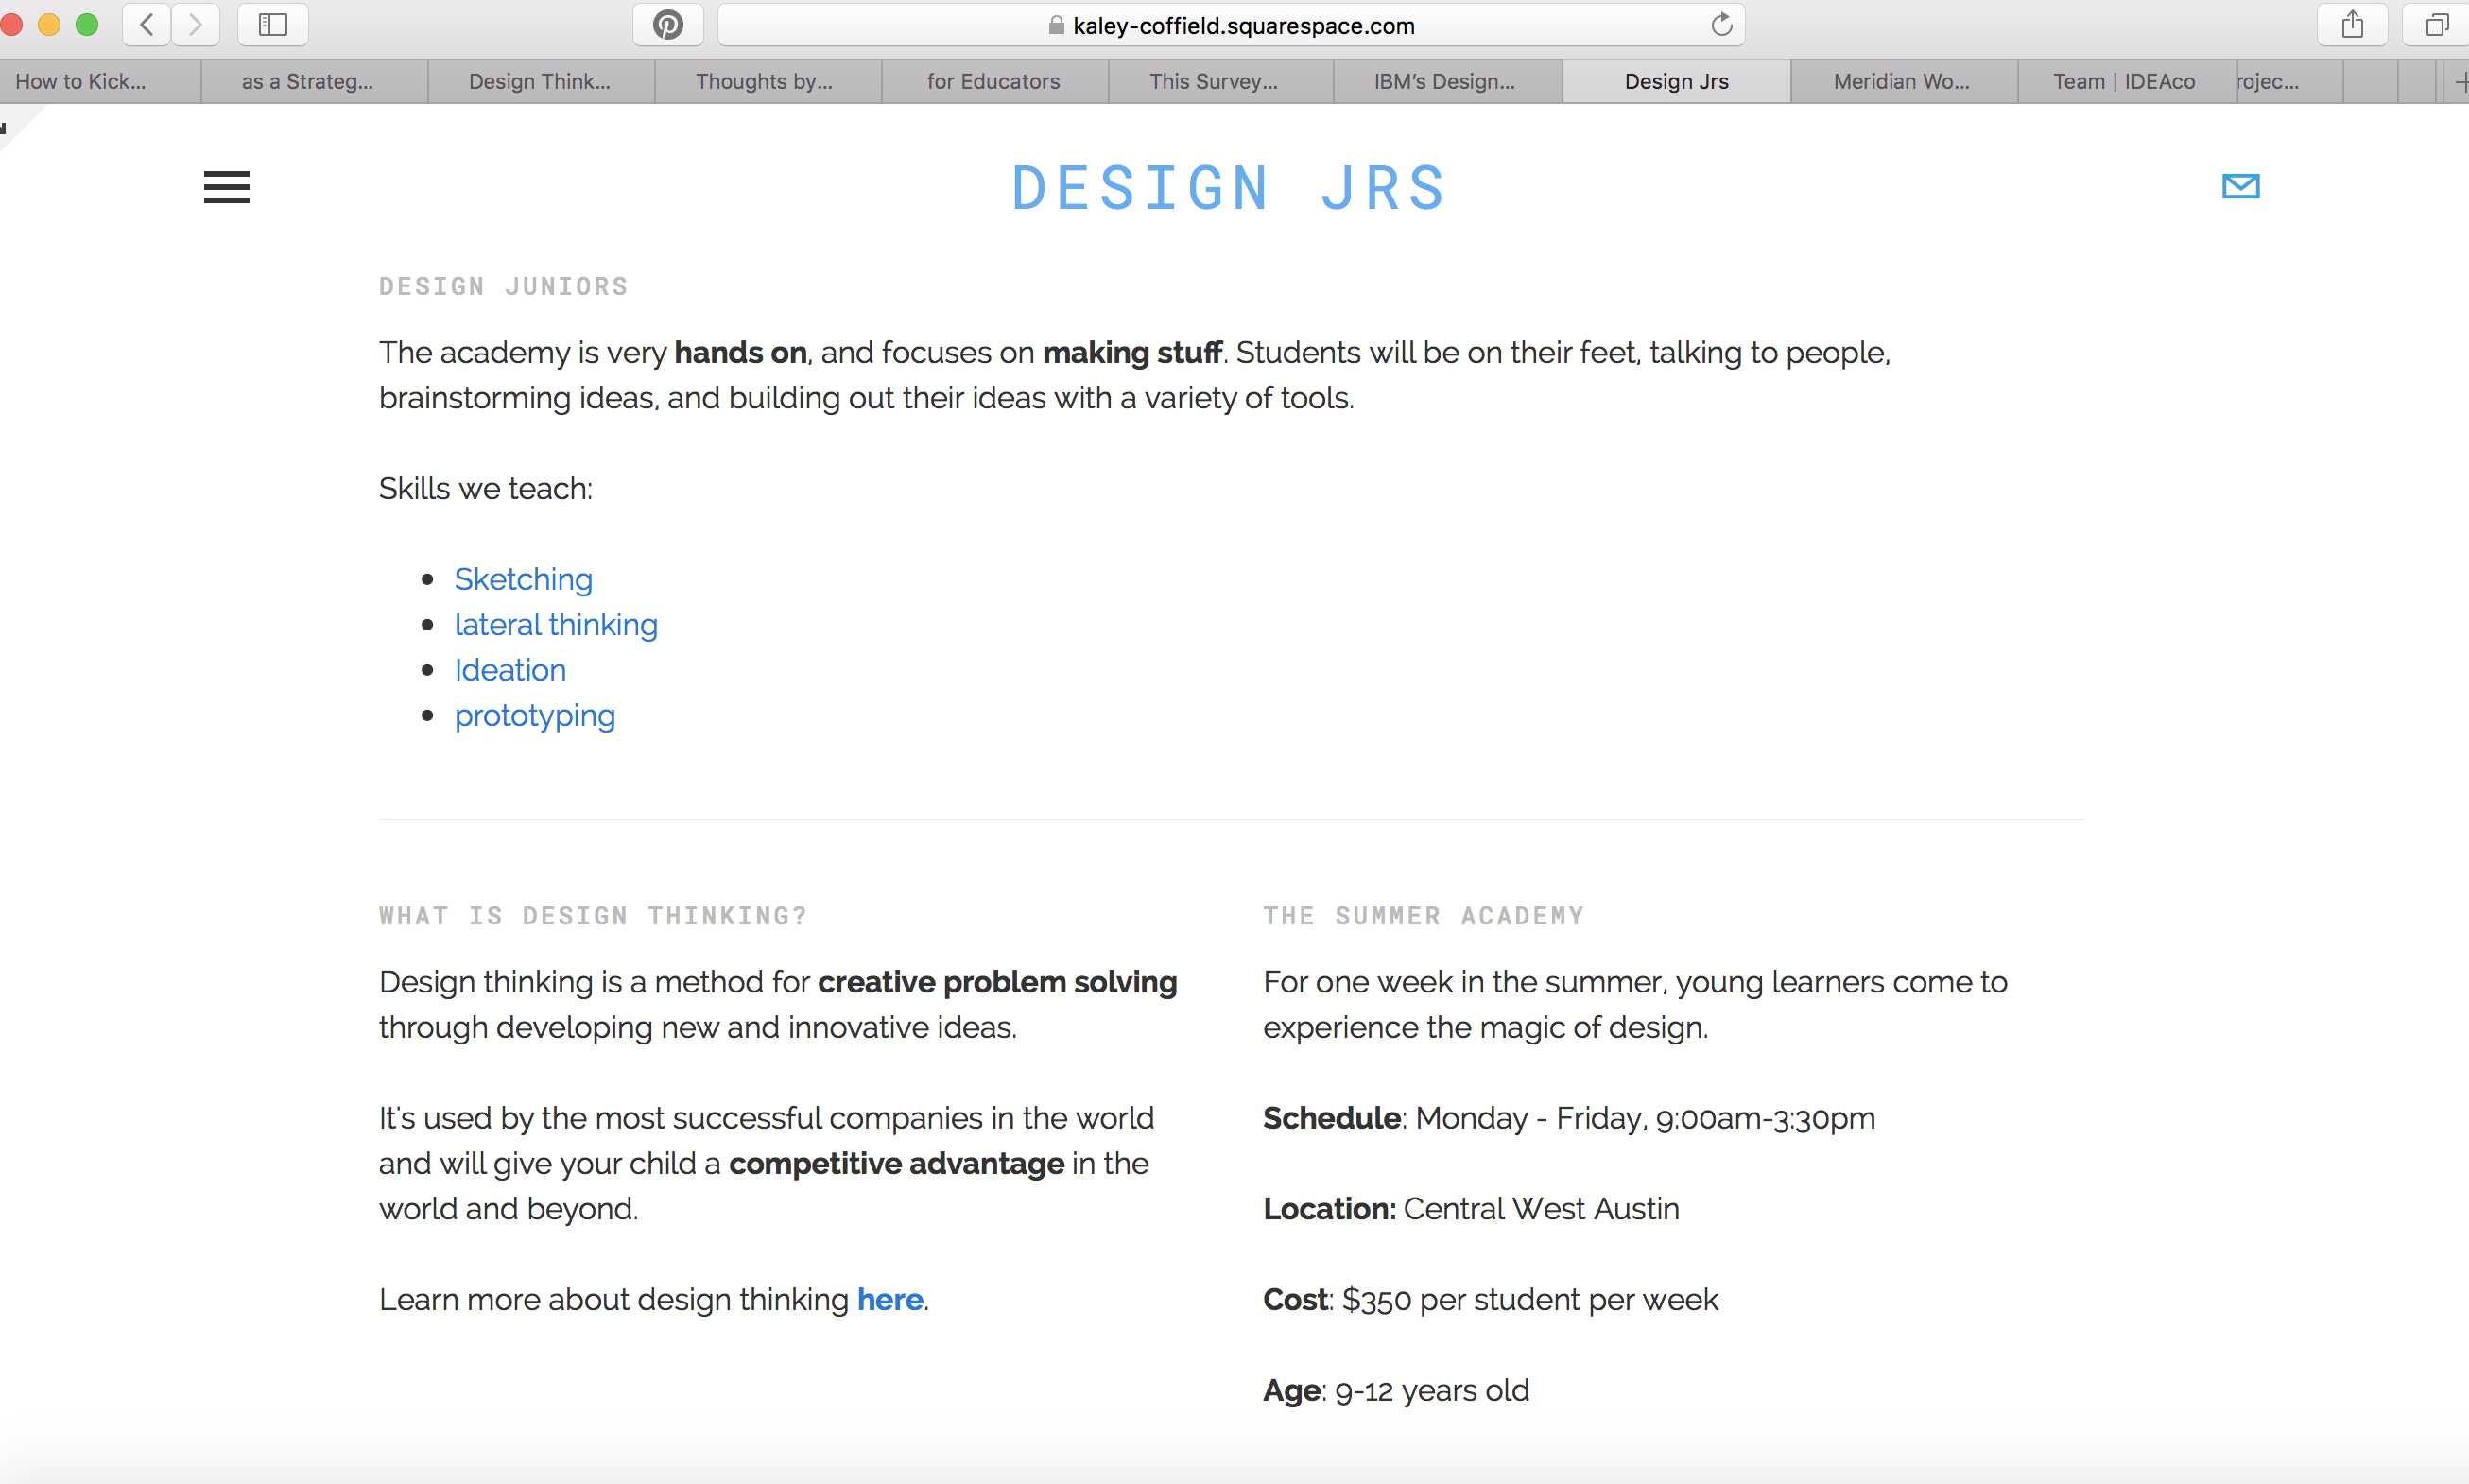This screenshot has height=1484, width=2469.
Task: Open the Meridian Wo... tab
Action: coord(1901,82)
